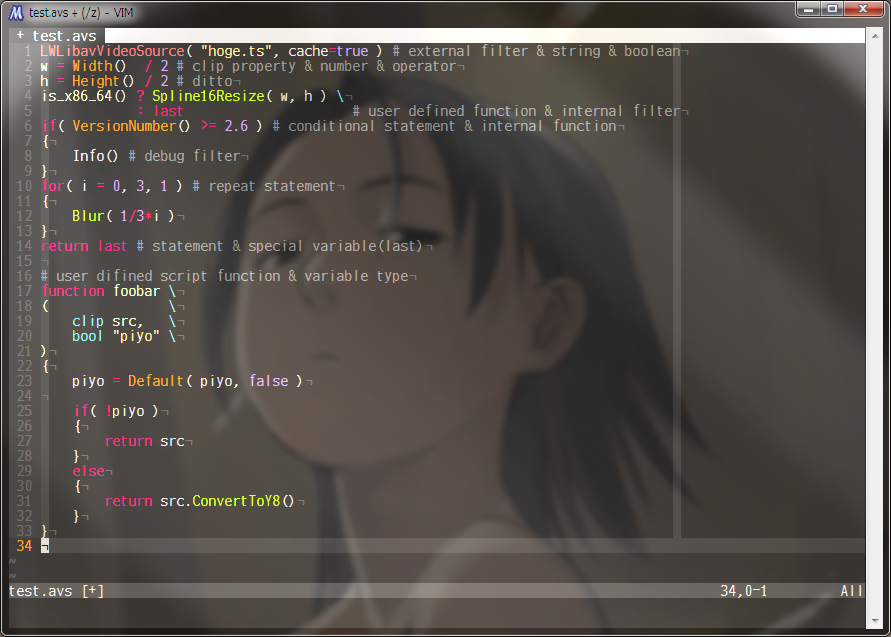The height and width of the screenshot is (637, 891).
Task: Minimize the VIM window
Action: [x=809, y=10]
